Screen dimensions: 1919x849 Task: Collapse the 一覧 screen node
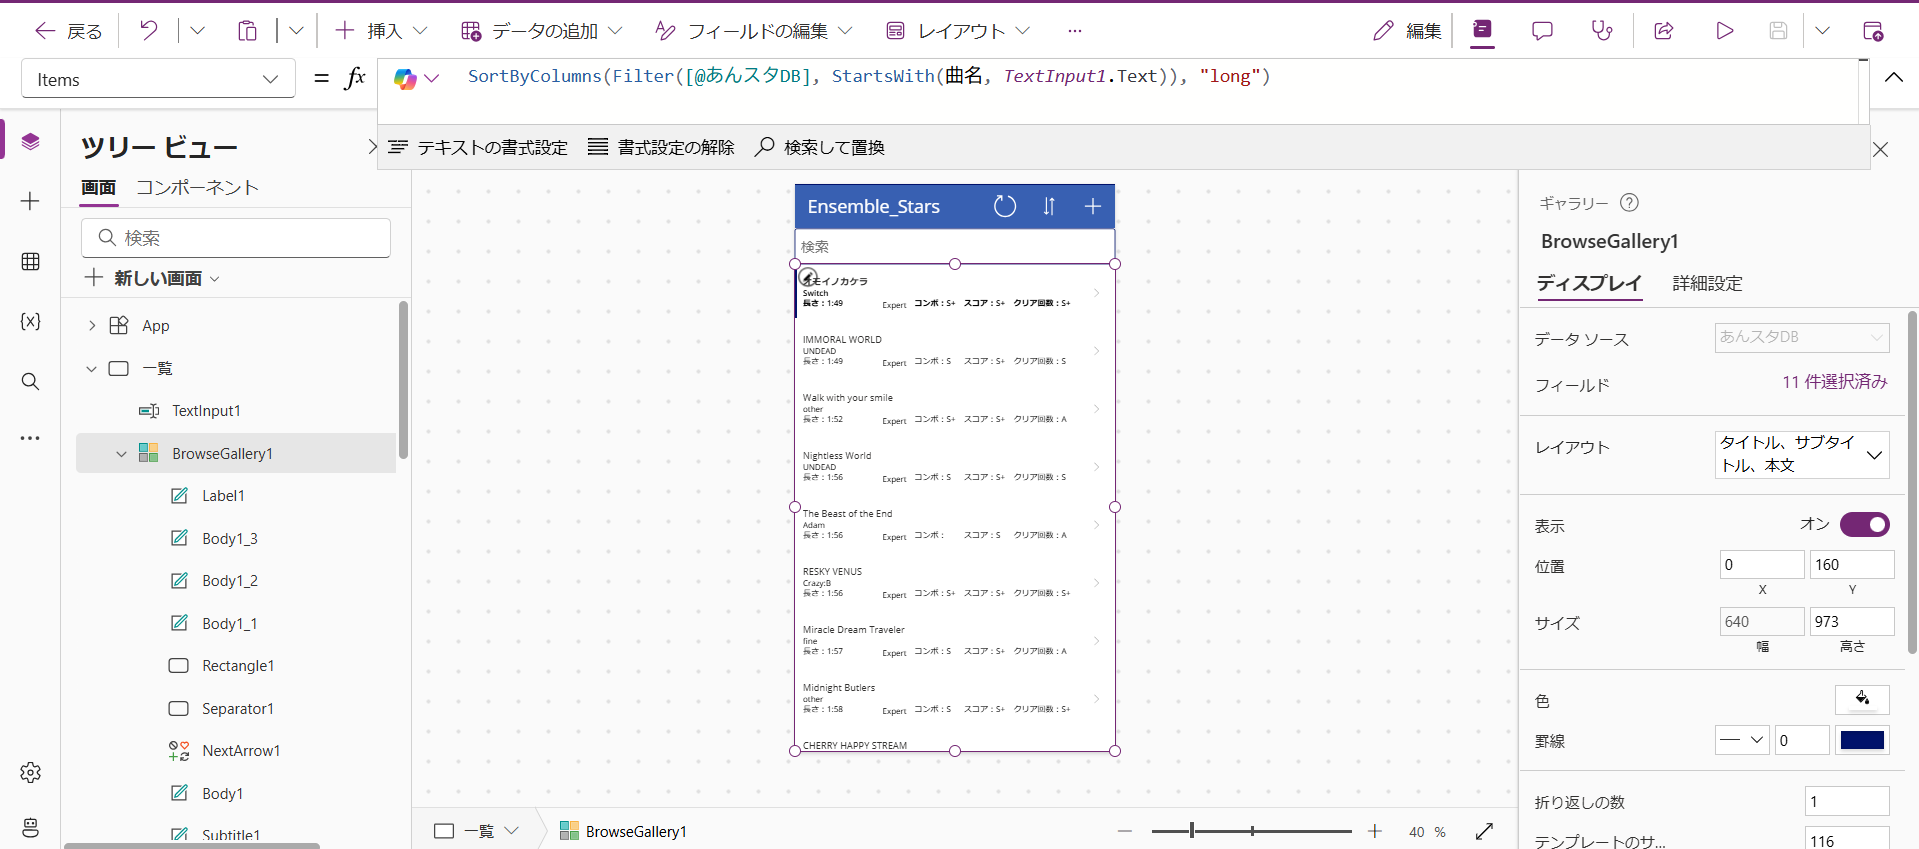[x=92, y=369]
